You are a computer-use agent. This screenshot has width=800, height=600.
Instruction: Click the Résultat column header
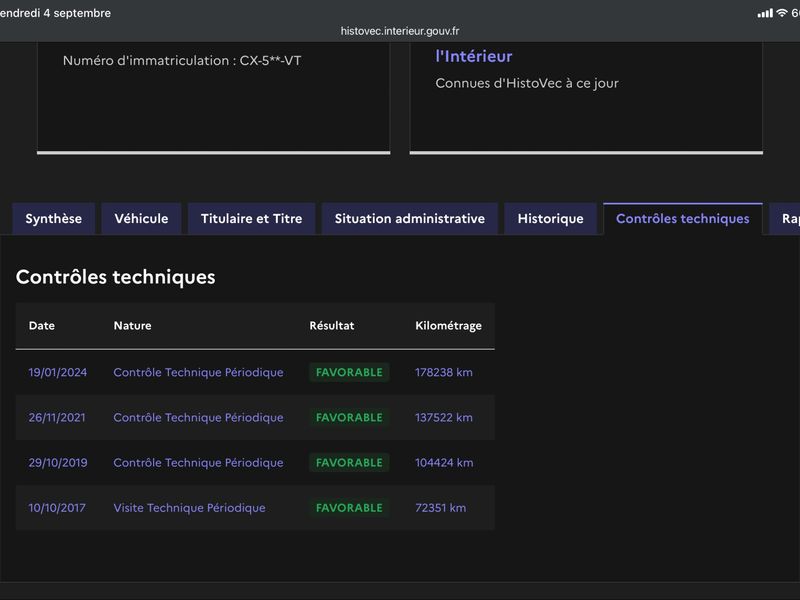[332, 326]
